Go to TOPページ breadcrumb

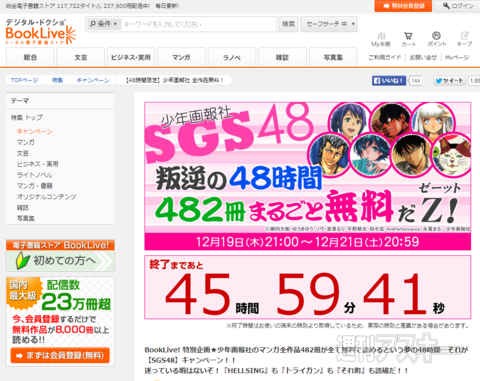click(24, 80)
